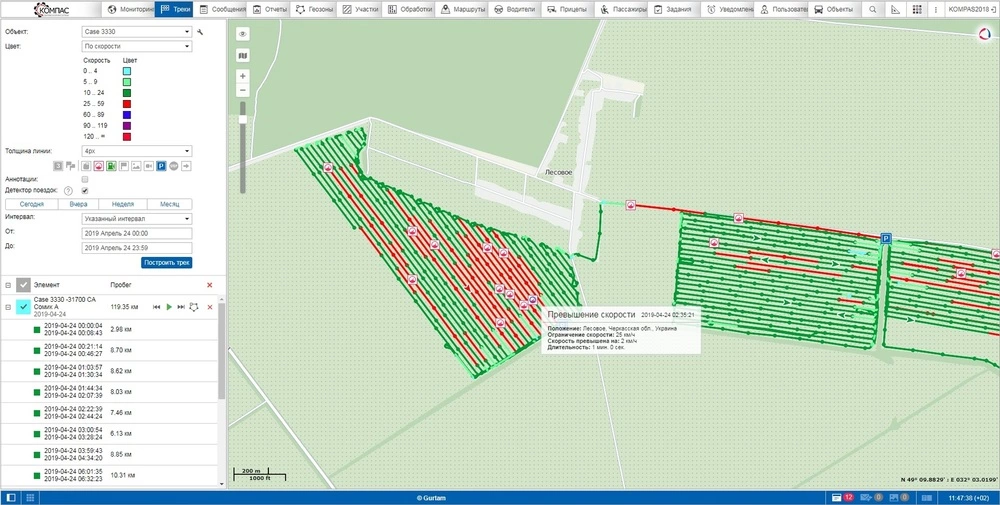Click the blue parking marker on the map

(885, 237)
